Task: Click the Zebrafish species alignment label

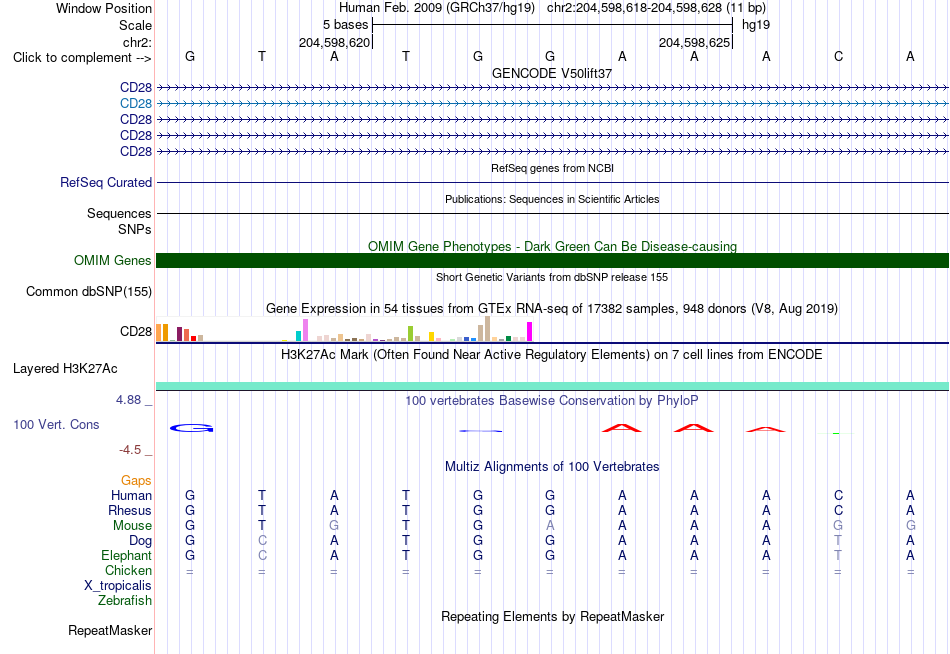Action: point(125,600)
